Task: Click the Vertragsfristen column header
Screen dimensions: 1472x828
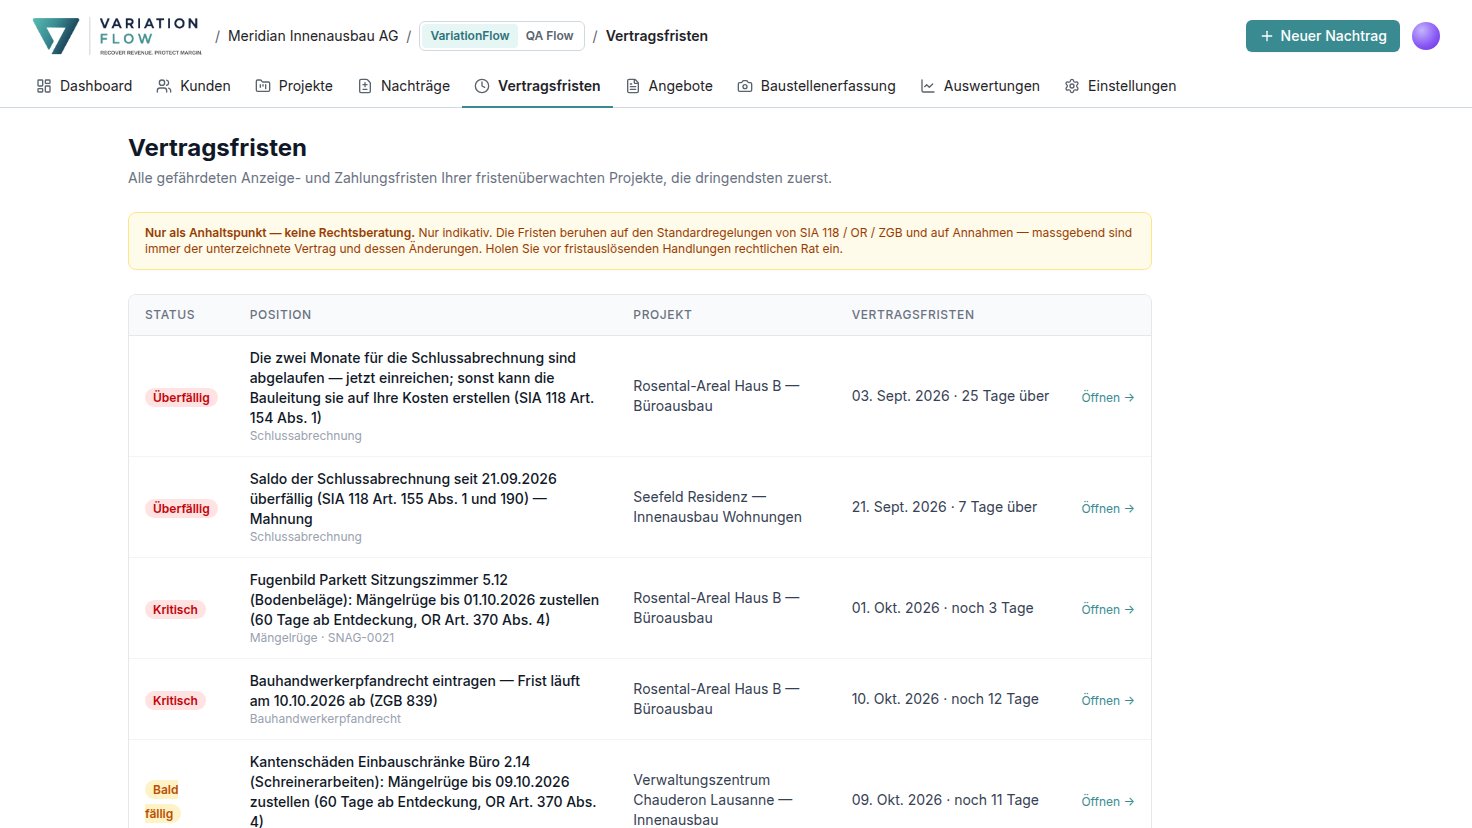Action: click(x=913, y=315)
